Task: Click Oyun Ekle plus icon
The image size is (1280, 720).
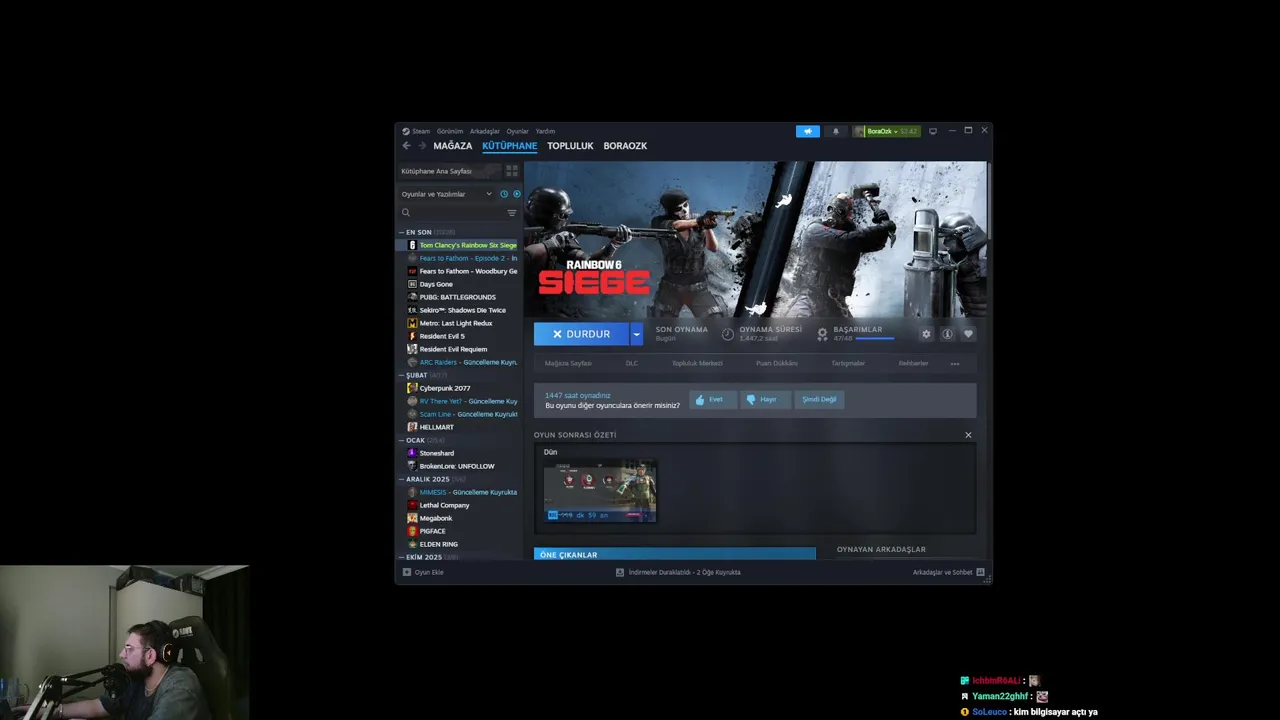Action: point(407,572)
